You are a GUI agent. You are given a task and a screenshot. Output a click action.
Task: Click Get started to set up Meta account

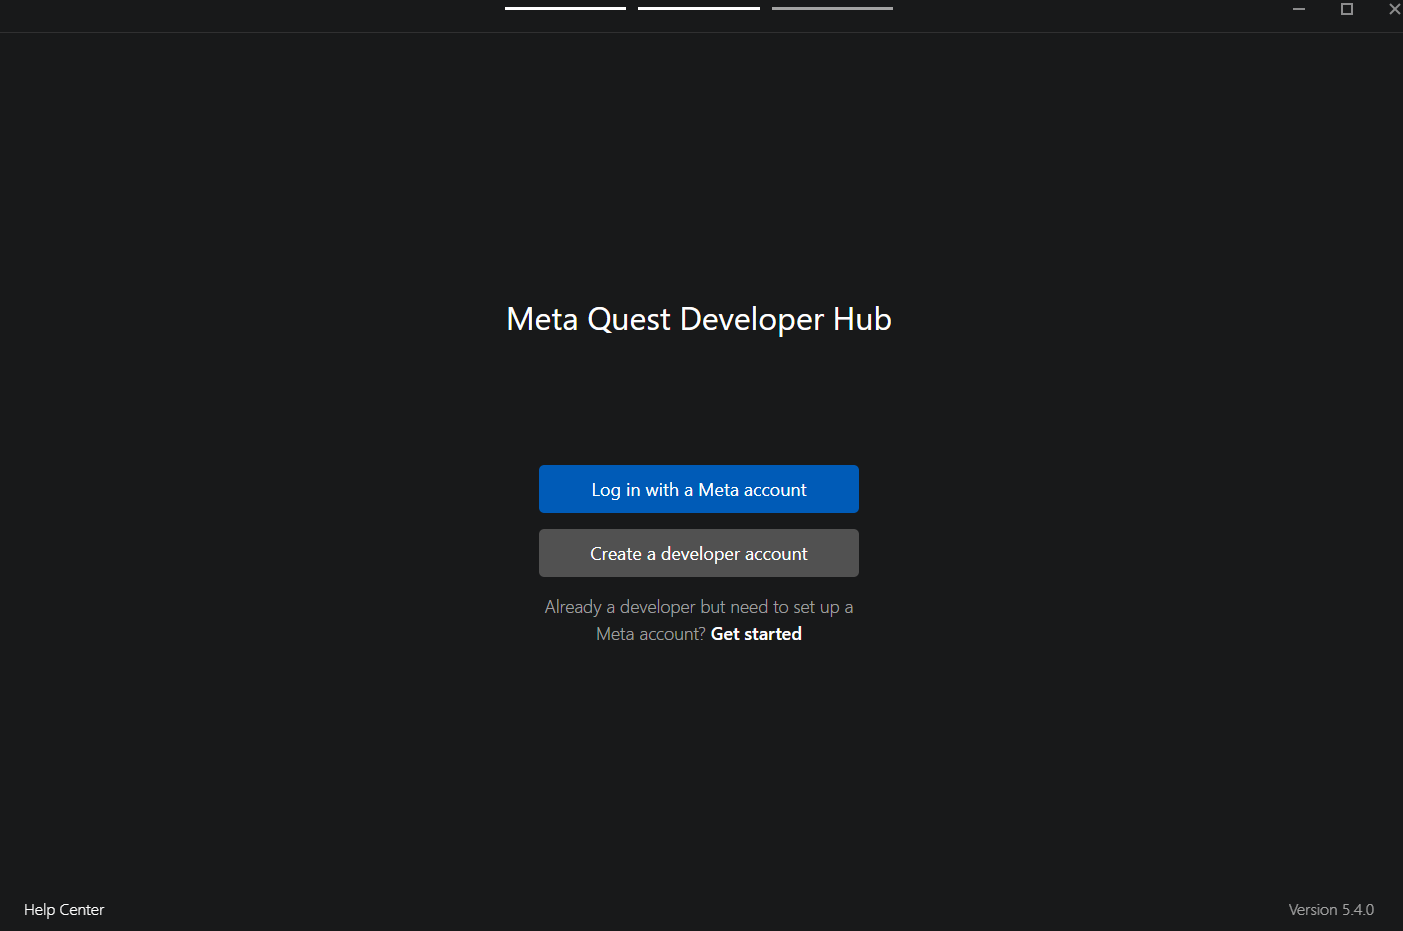pos(756,633)
